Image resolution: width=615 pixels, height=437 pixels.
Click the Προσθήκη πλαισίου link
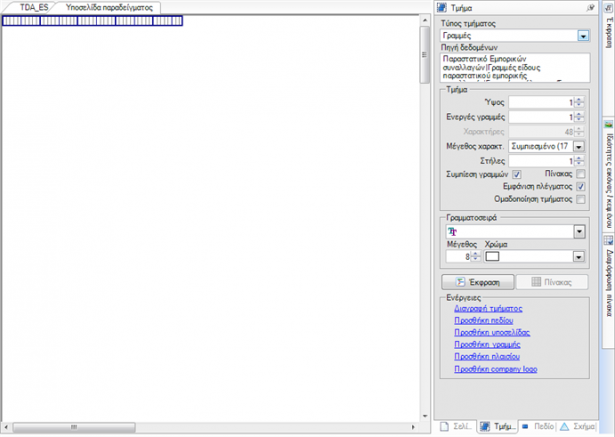pyautogui.click(x=487, y=357)
